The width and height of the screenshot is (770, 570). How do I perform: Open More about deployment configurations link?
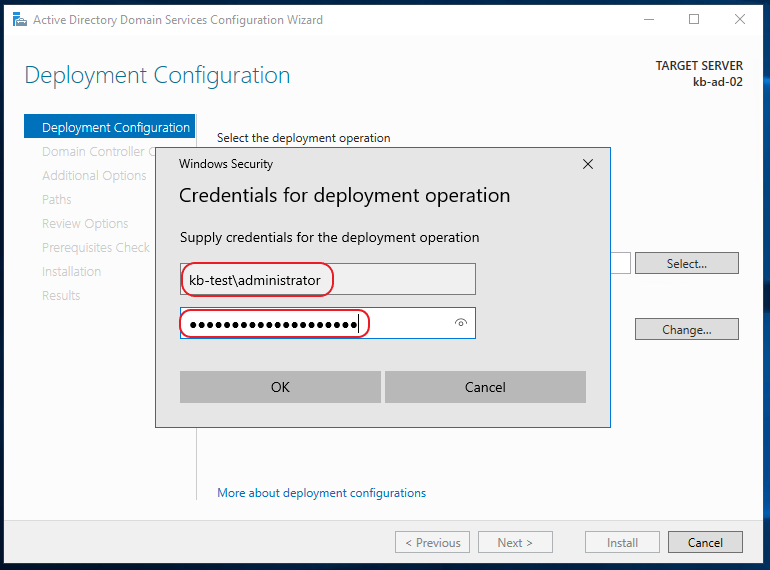(322, 492)
